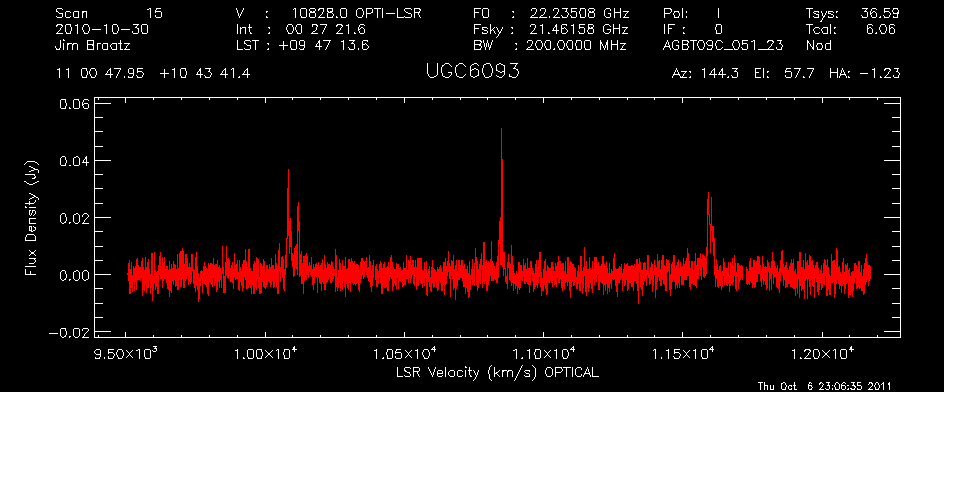Screen dimensions: 962x490
Task: Click the plot timestamp Thu Oct 6 23:06:35 2011
Action: (x=825, y=386)
